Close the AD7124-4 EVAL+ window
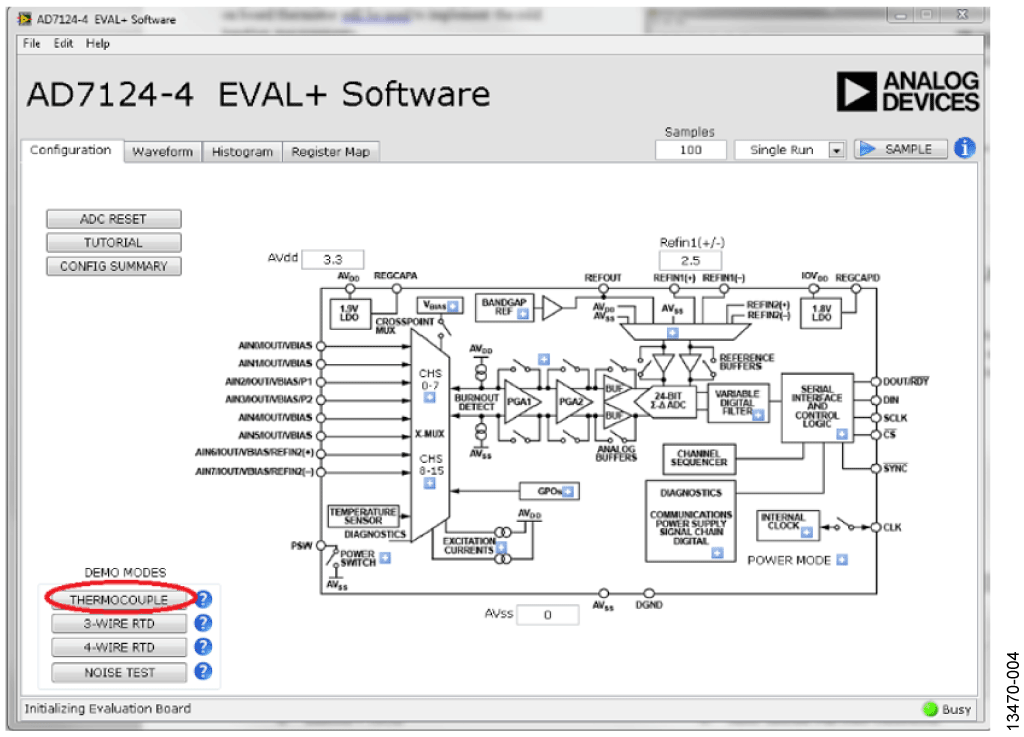This screenshot has height=737, width=1024. [x=963, y=14]
